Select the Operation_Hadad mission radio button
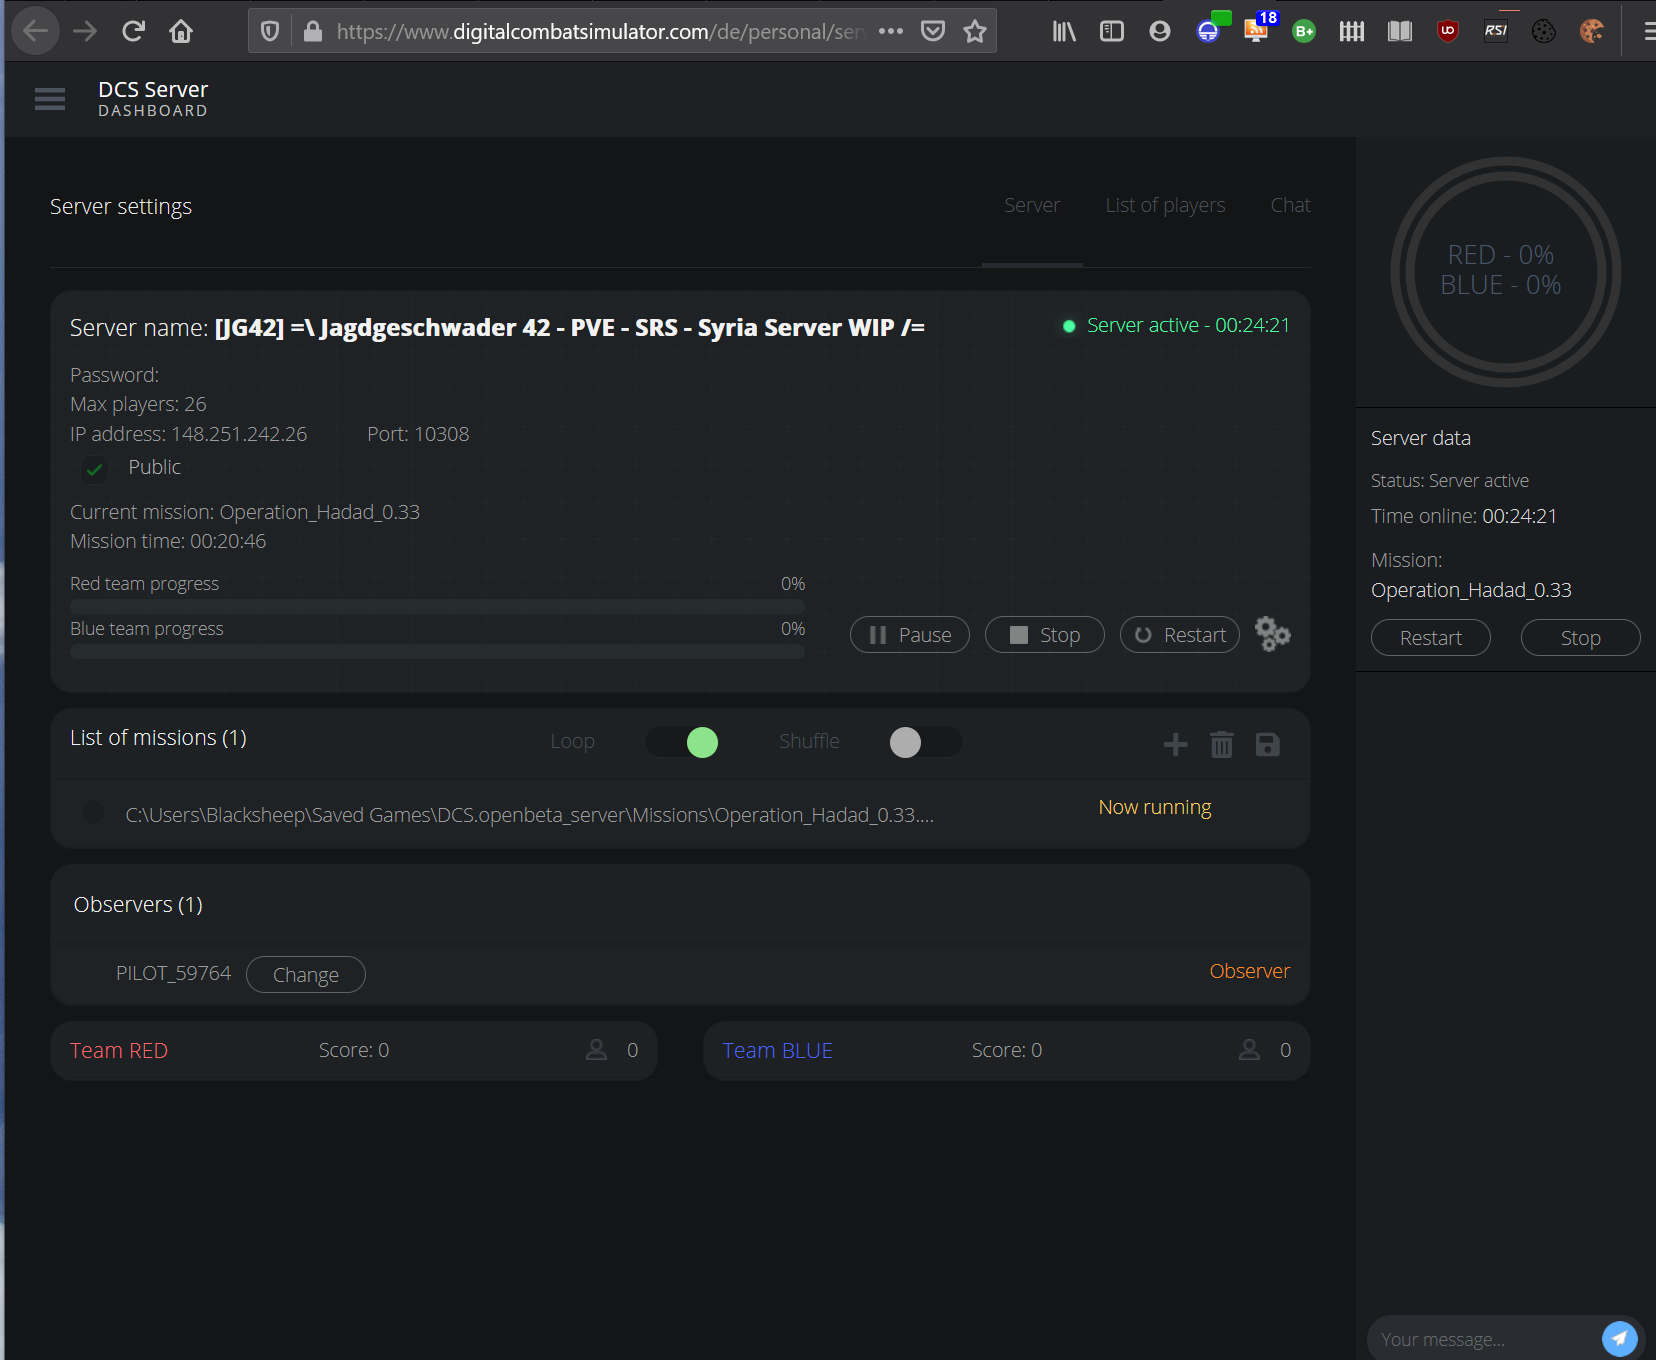 pos(94,813)
